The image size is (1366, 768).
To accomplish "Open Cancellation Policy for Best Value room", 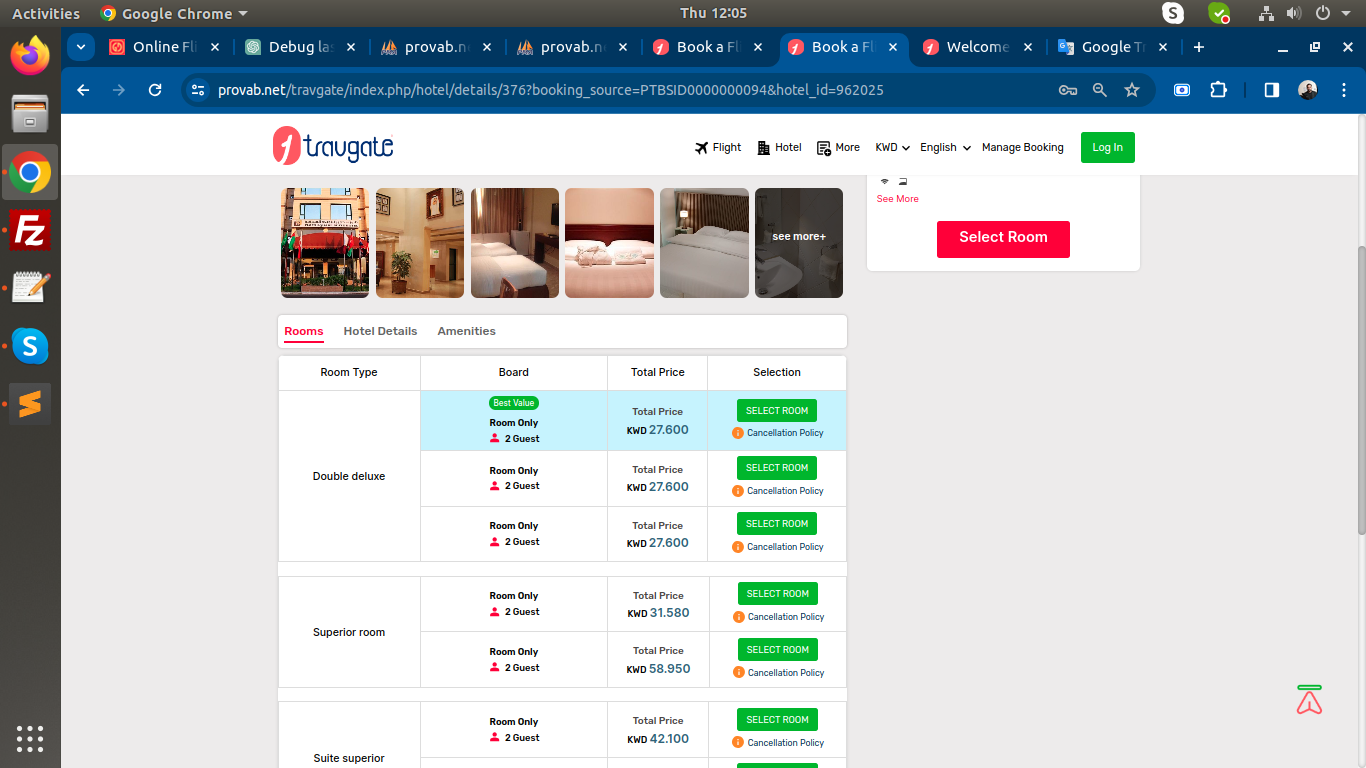I will 785,433.
